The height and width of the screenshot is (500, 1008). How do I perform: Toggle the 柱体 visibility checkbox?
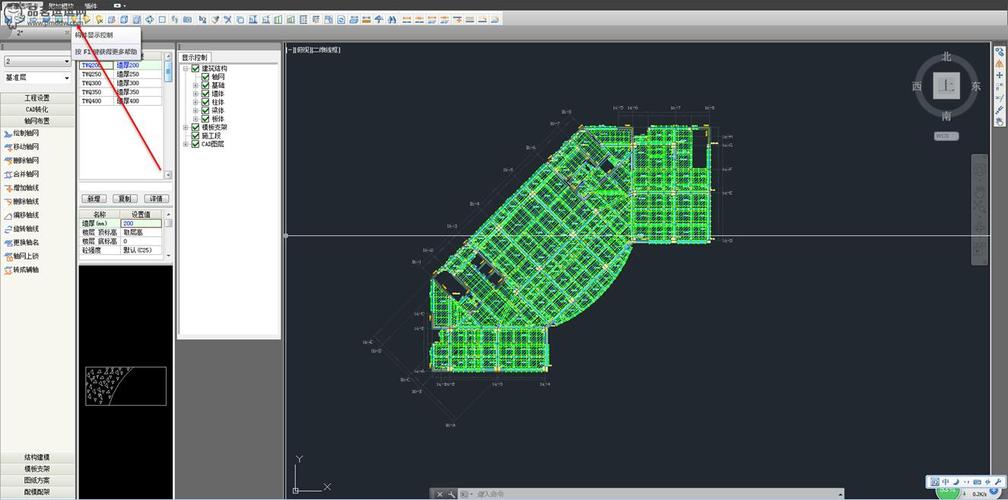click(206, 102)
